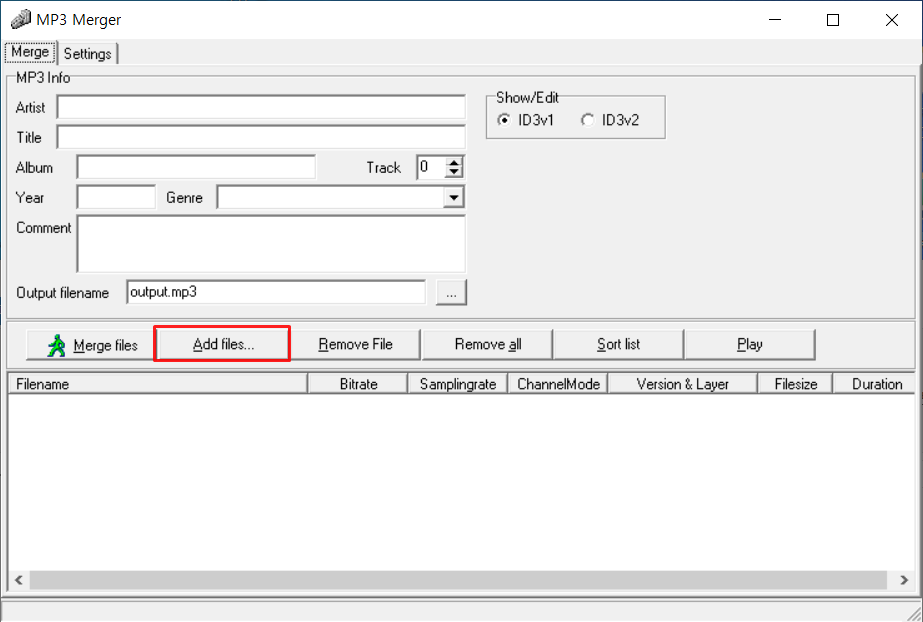Click the horizontal scrollbar right arrow
The width and height of the screenshot is (923, 622).
[904, 580]
